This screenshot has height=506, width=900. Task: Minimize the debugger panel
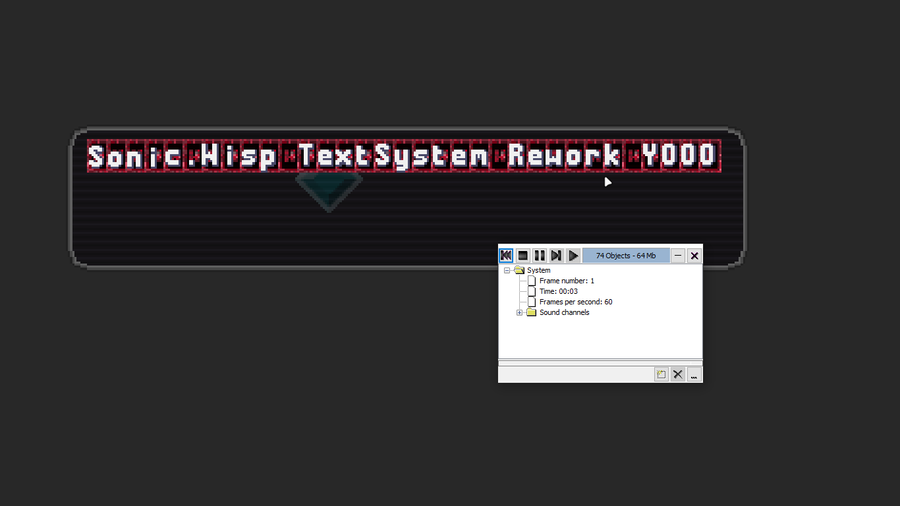678,255
